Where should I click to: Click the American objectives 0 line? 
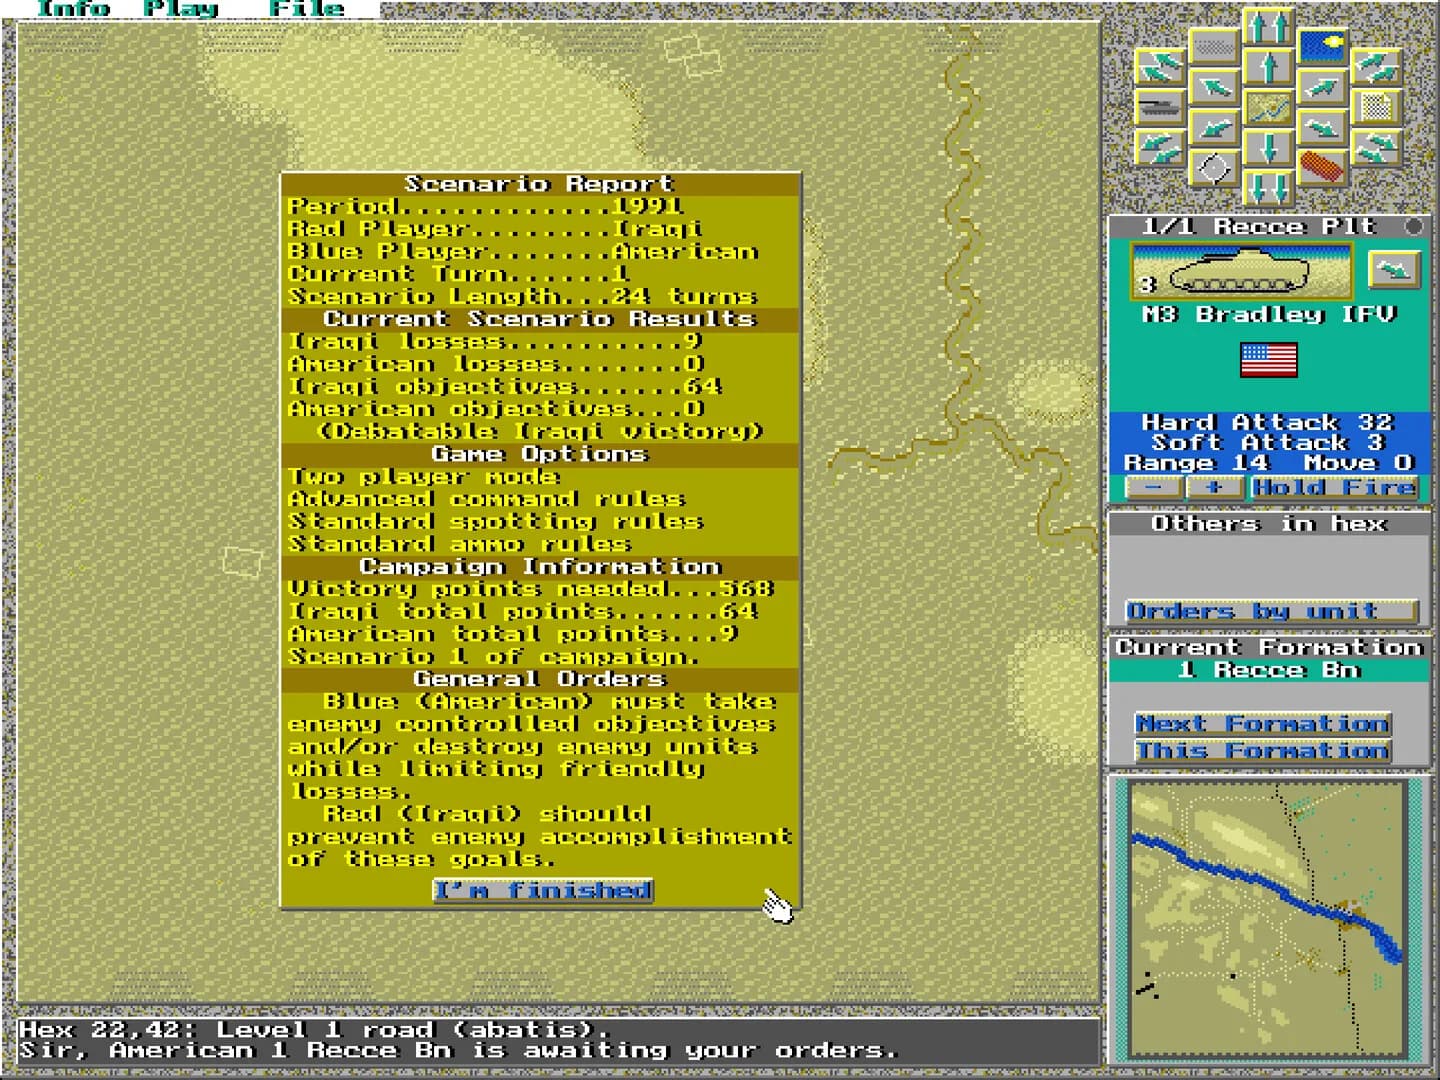(x=496, y=409)
